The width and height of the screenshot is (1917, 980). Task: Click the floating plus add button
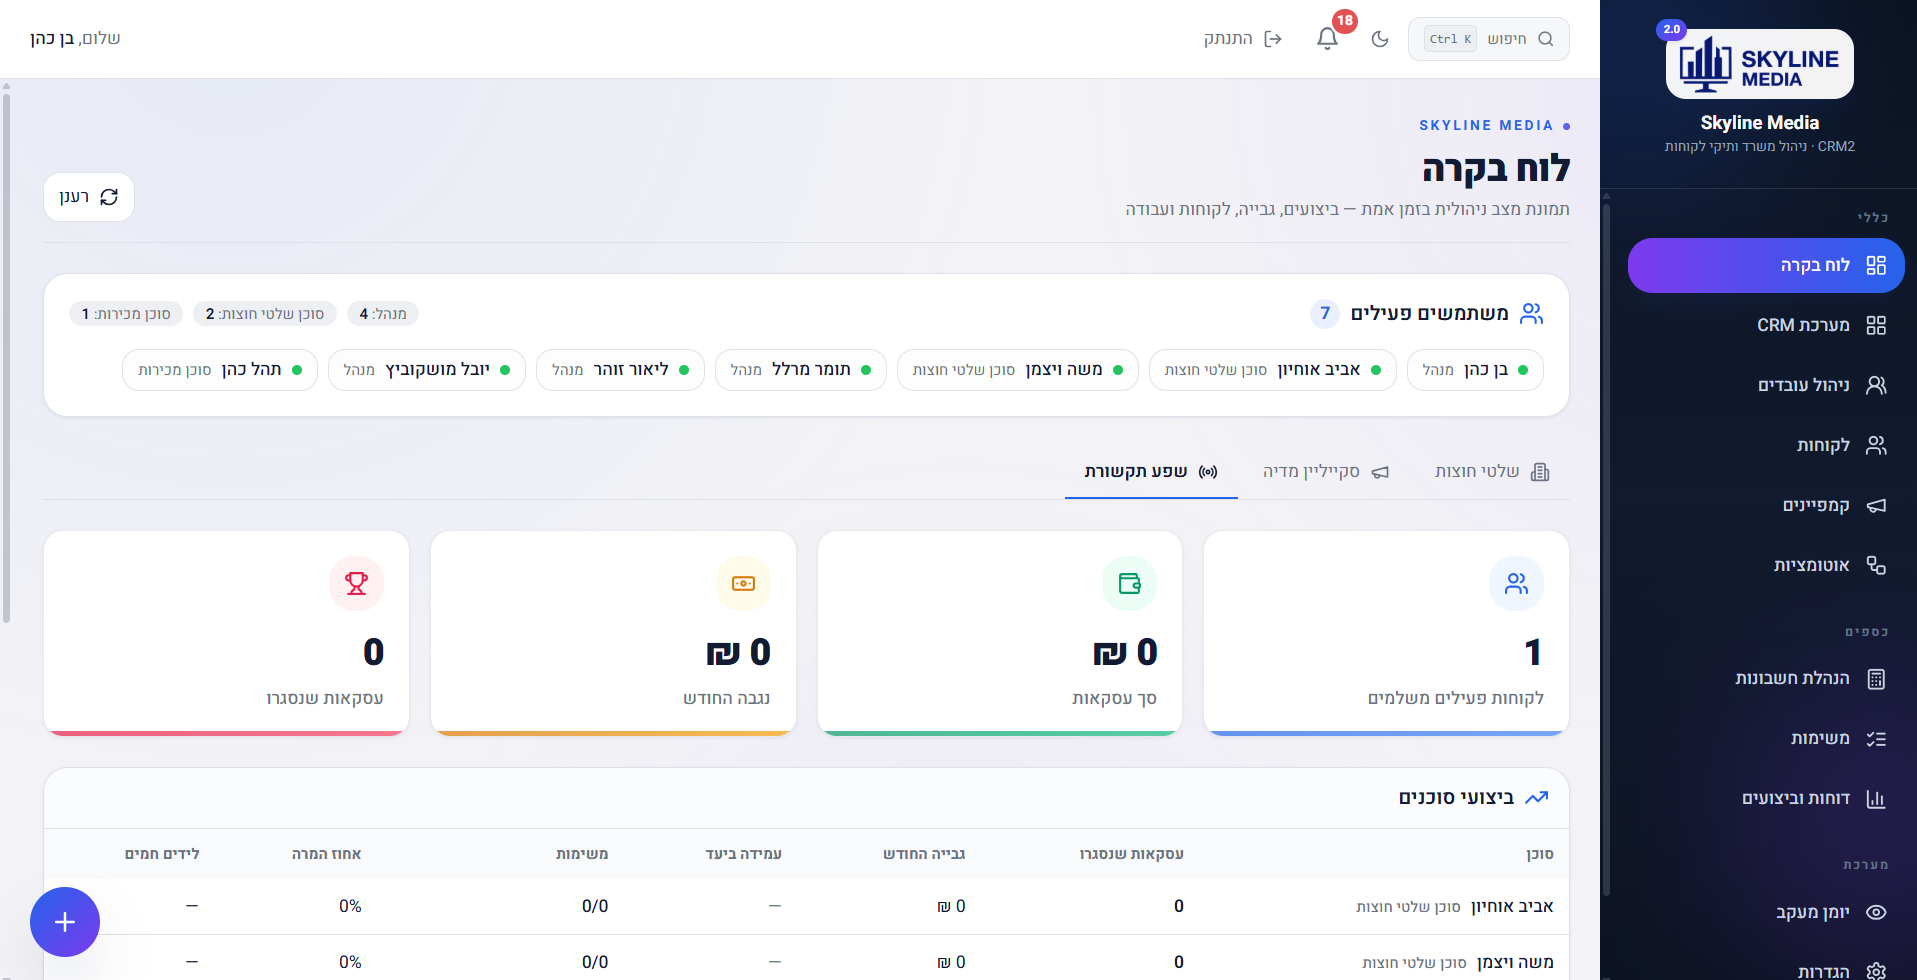tap(65, 922)
